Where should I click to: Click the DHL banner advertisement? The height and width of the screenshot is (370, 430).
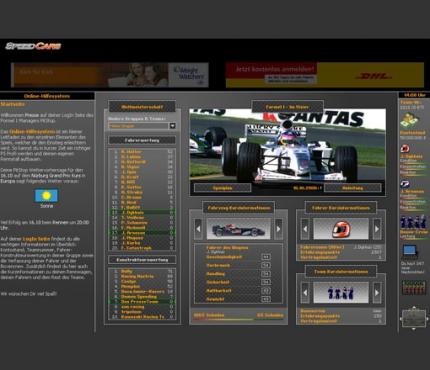[x=325, y=75]
